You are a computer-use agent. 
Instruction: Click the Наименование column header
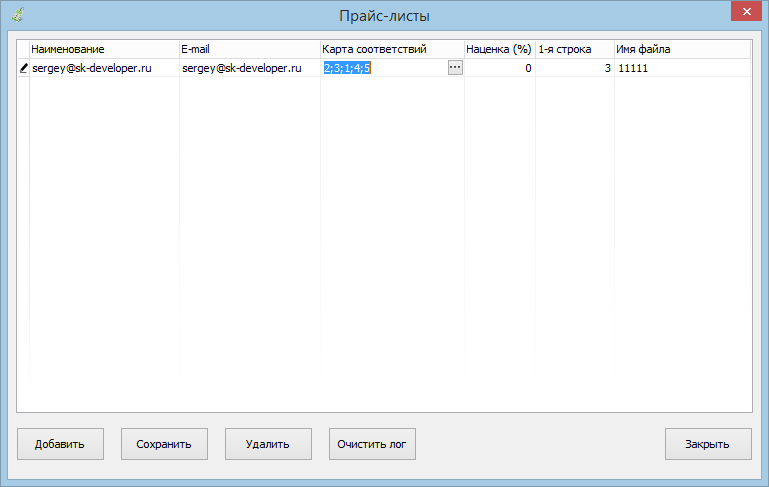tap(104, 49)
